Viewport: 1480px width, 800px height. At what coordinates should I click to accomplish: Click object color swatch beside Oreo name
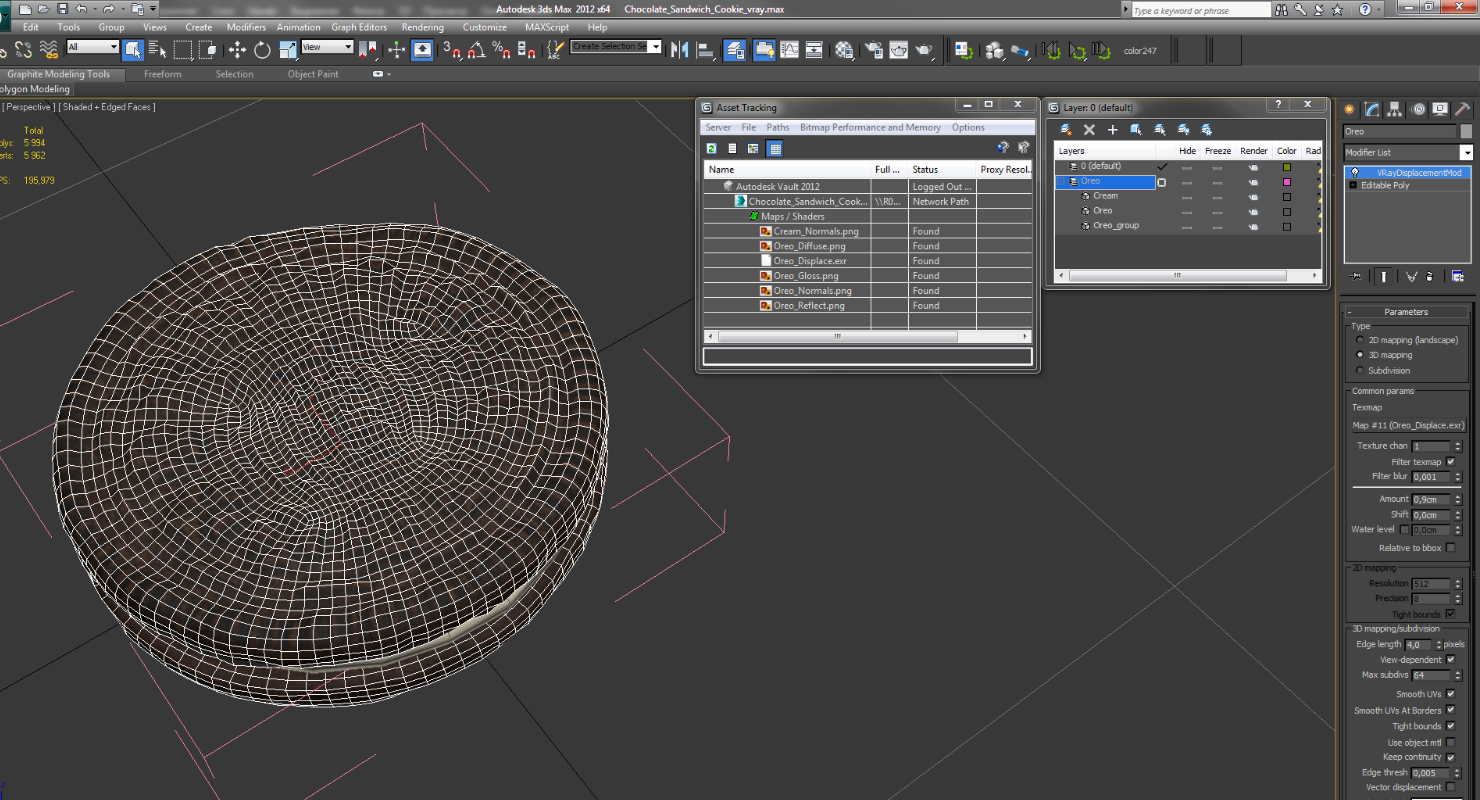(1466, 131)
